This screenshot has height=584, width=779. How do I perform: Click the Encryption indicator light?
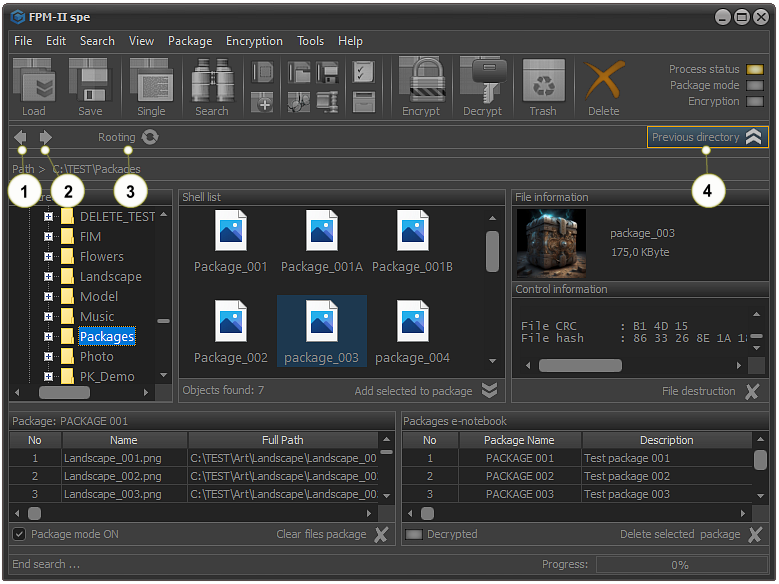(x=755, y=101)
